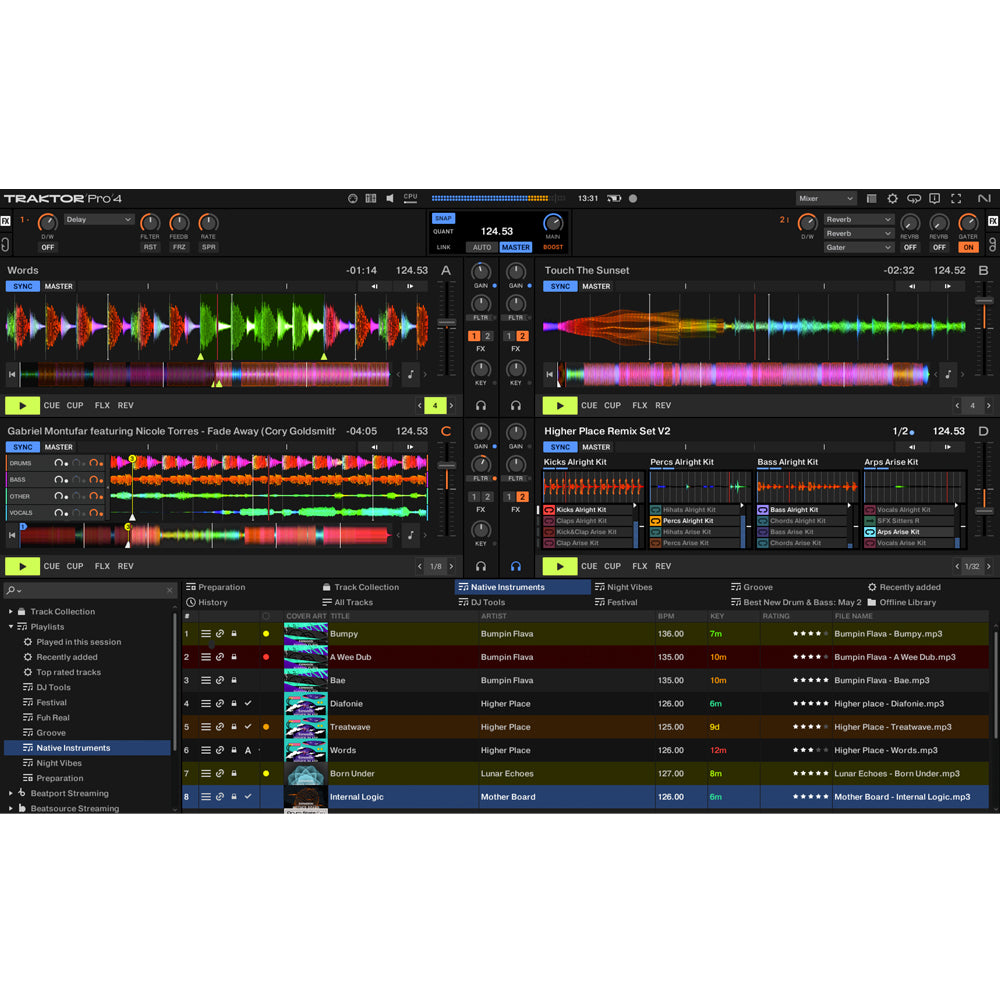Viewport: 1000px width, 1000px height.
Task: Click the CPU meter in the top bar
Action: 409,198
